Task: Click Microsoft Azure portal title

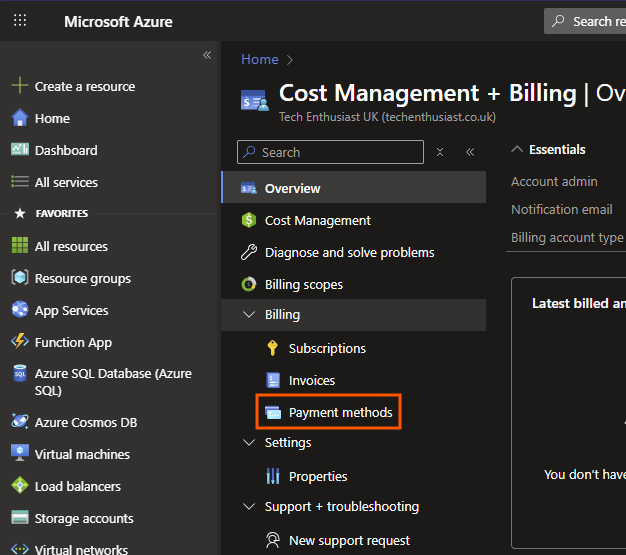Action: click(118, 22)
